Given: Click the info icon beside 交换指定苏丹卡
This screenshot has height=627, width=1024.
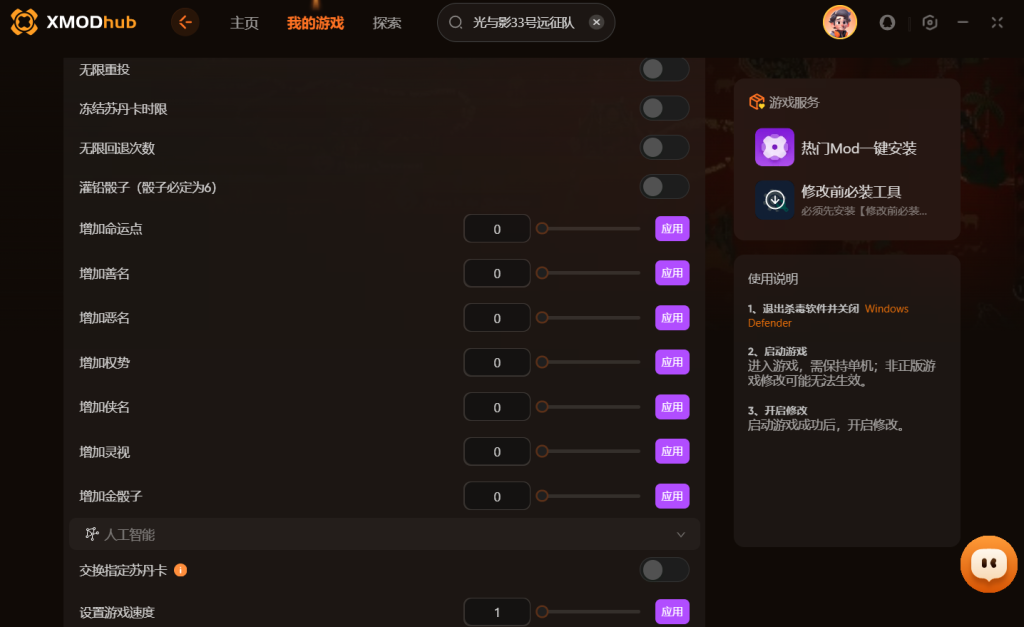Looking at the screenshot, I should [180, 570].
